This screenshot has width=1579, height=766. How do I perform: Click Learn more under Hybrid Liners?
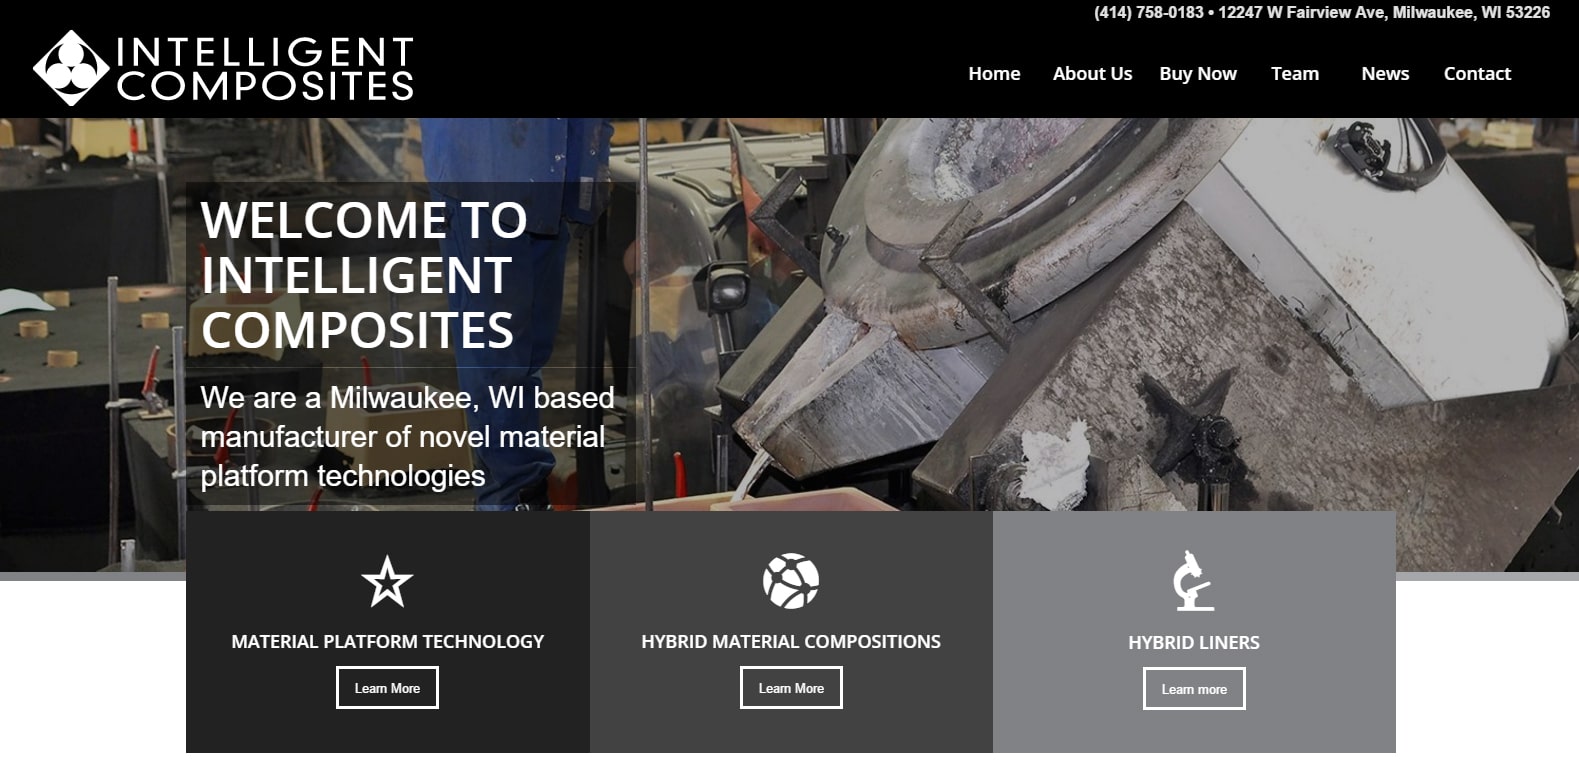point(1194,689)
